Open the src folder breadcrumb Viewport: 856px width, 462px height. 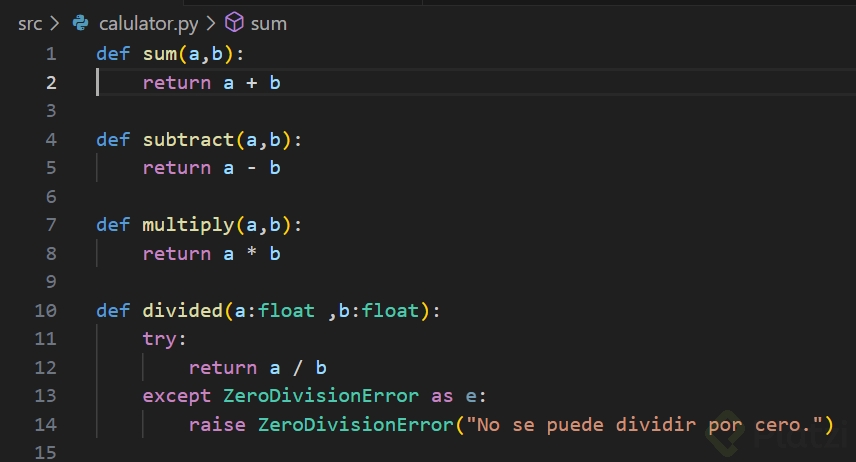click(30, 23)
